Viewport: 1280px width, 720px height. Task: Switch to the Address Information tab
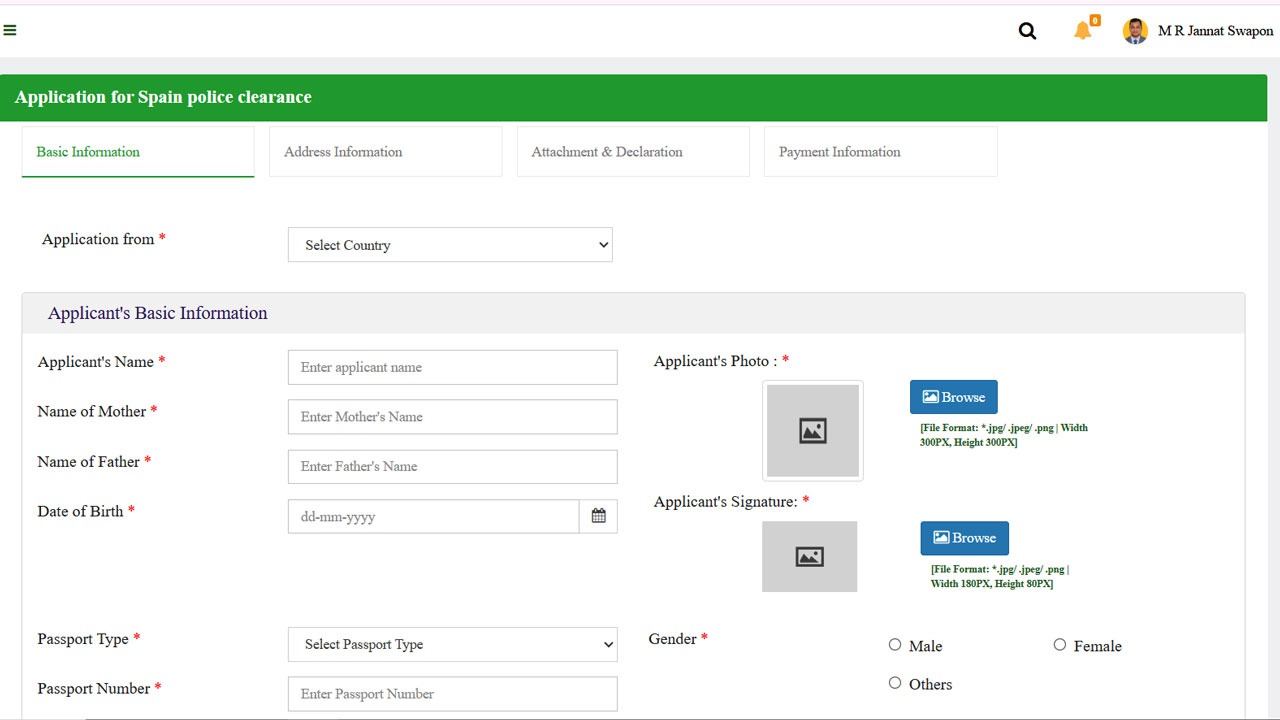(385, 152)
